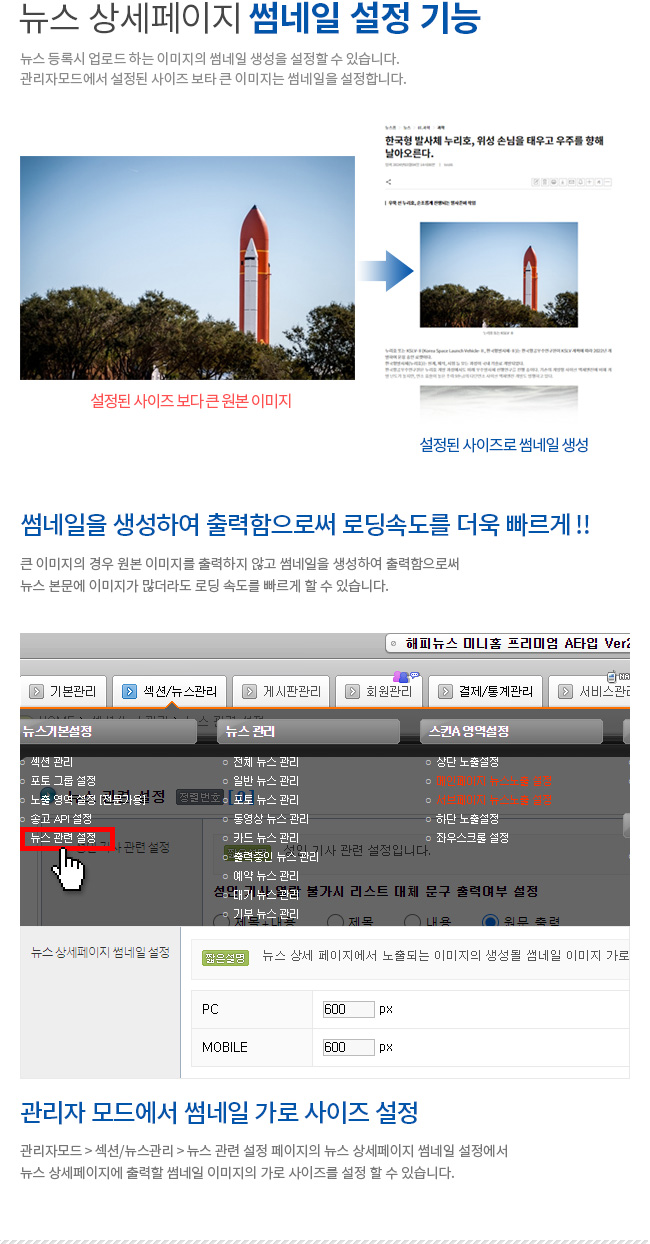Click the arrow icon on 결제/통계관리 tab
The image size is (650, 1244).
(x=445, y=691)
